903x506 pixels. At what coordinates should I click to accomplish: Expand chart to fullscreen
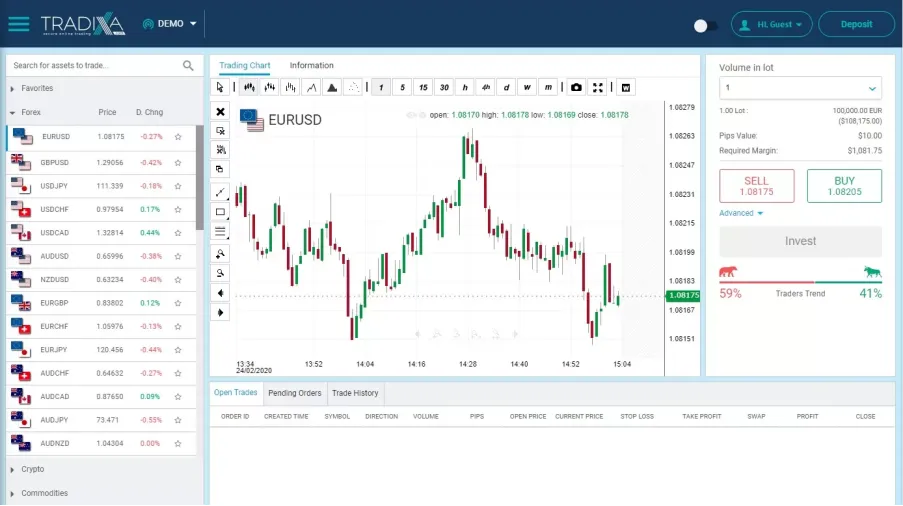tap(598, 87)
